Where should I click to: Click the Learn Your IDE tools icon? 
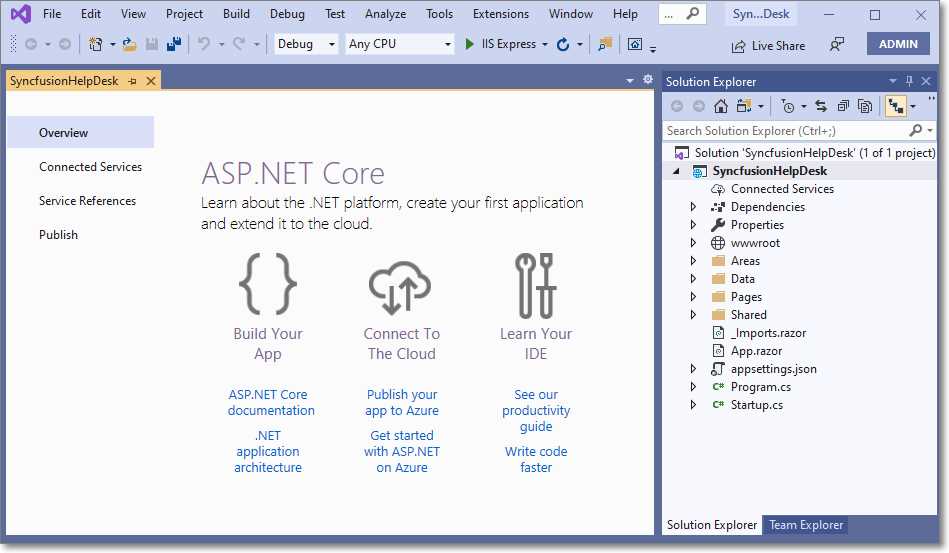pyautogui.click(x=535, y=285)
